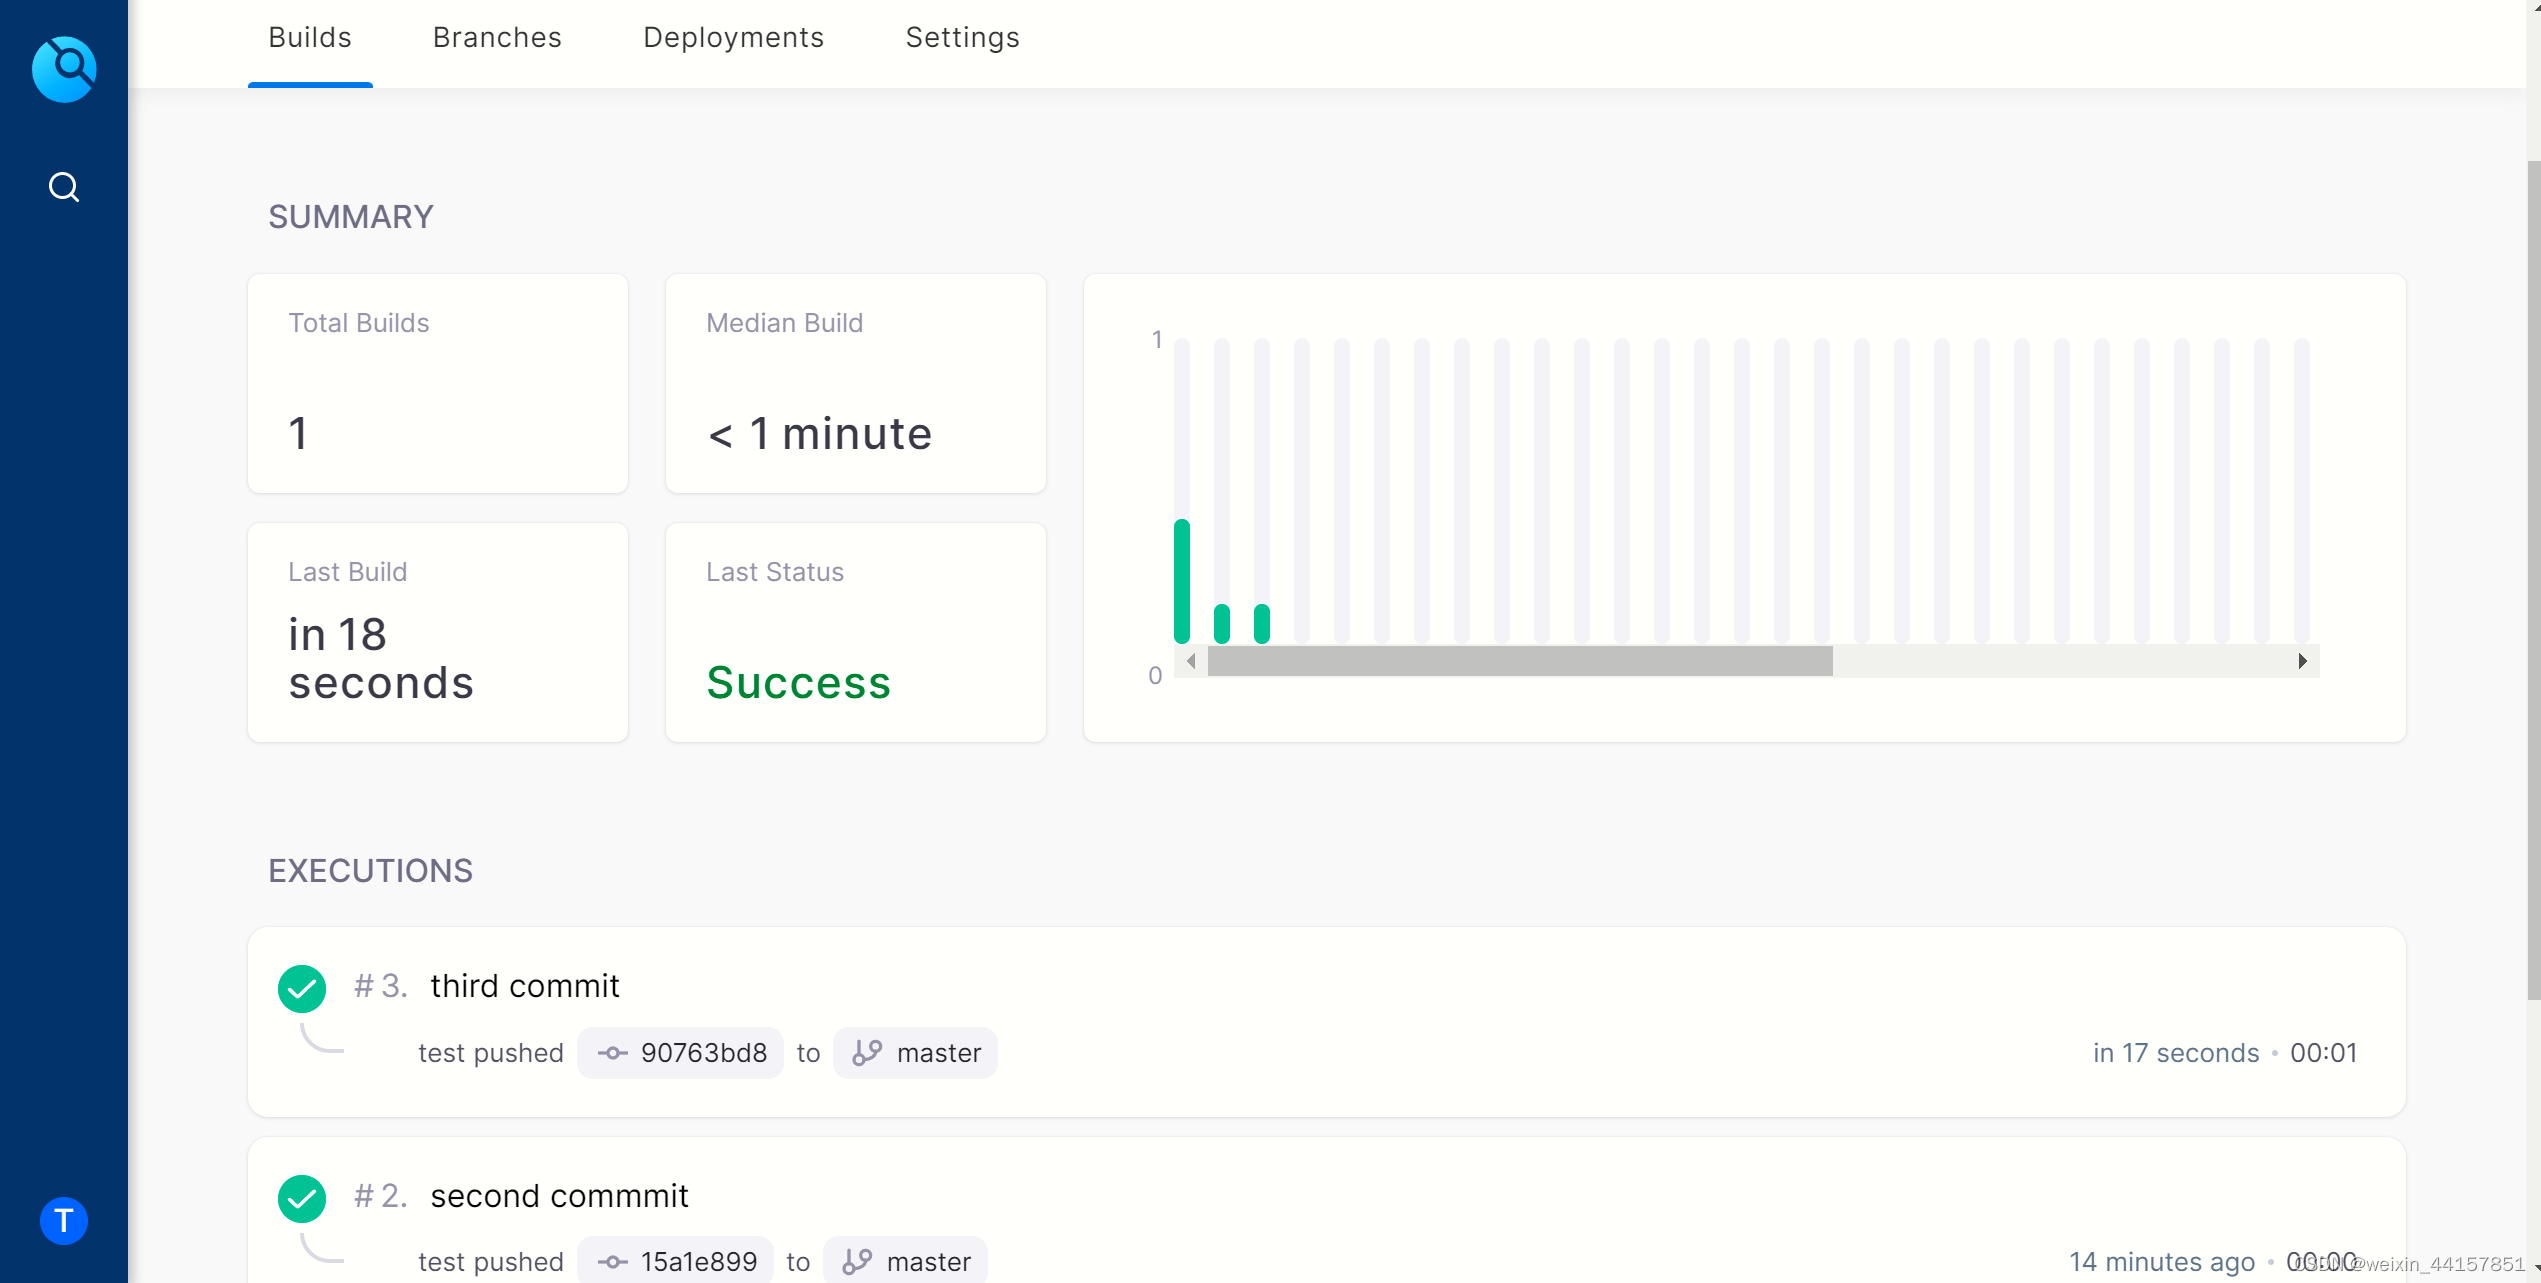Click the circular app logo icon
The height and width of the screenshot is (1283, 2541).
(64, 65)
